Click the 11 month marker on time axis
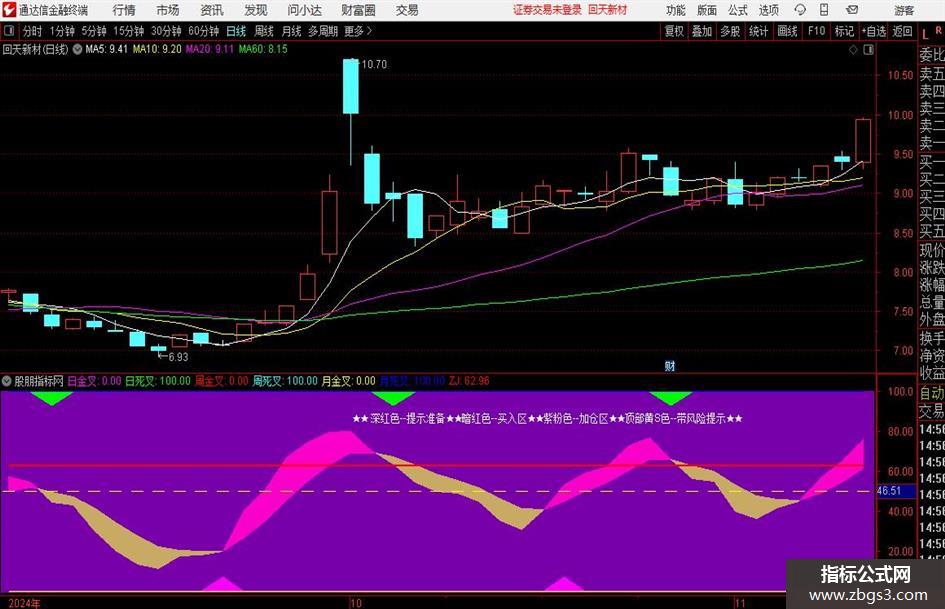This screenshot has height=609, width=945. click(x=739, y=603)
